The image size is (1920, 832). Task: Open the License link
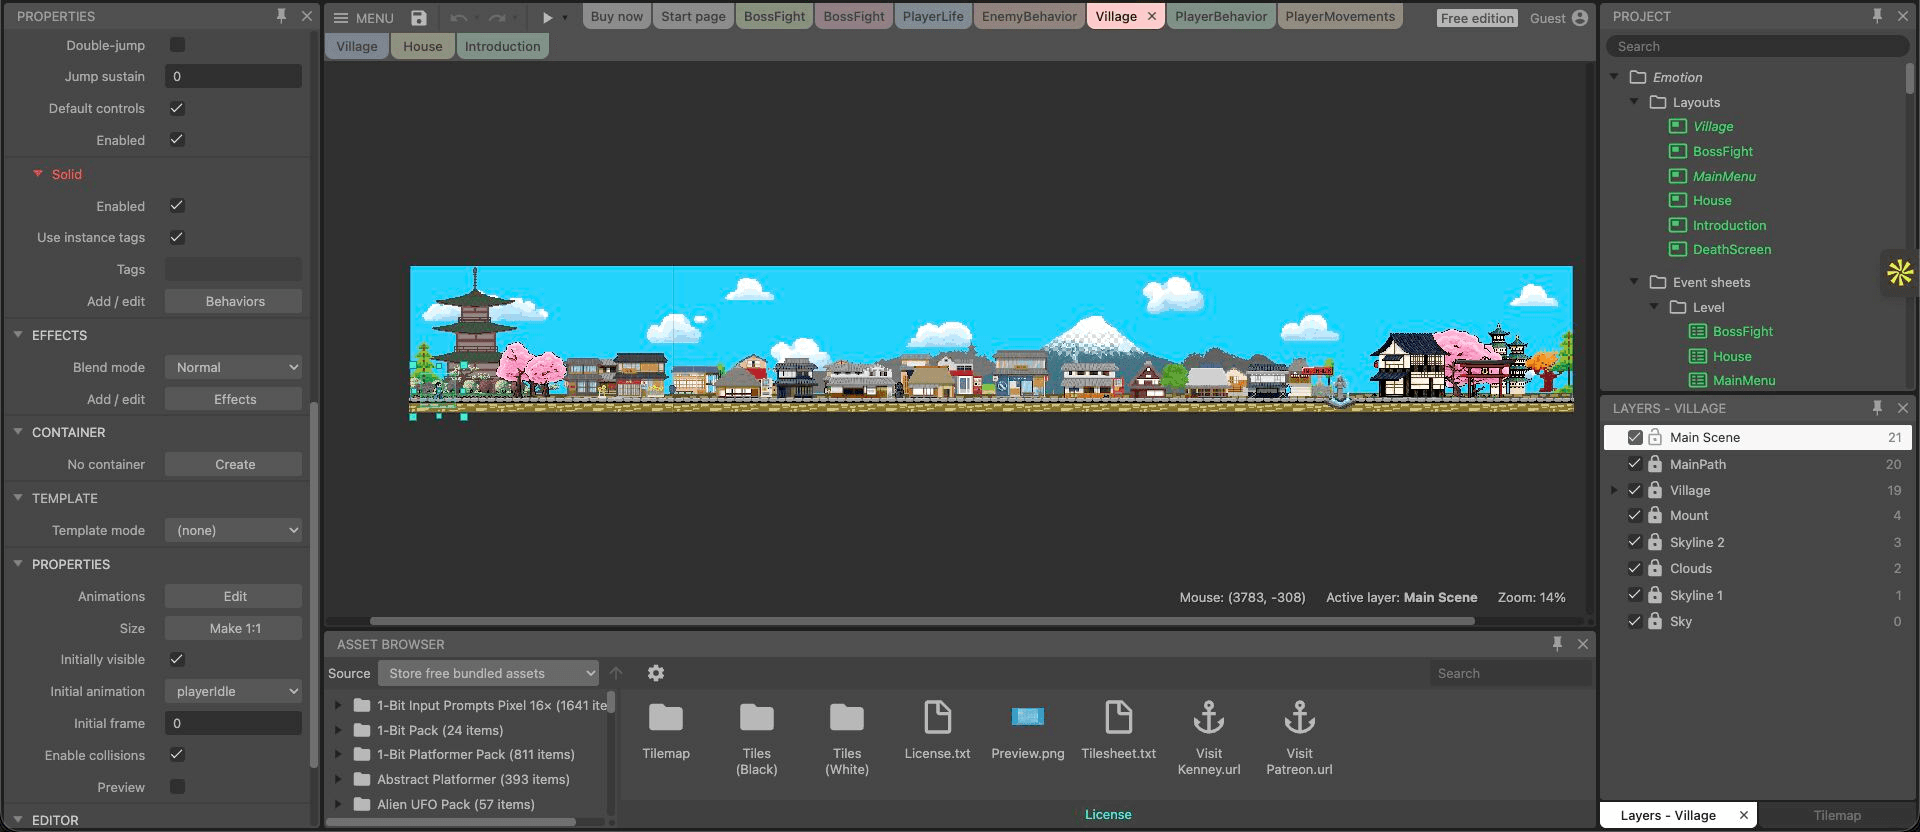pos(1108,814)
